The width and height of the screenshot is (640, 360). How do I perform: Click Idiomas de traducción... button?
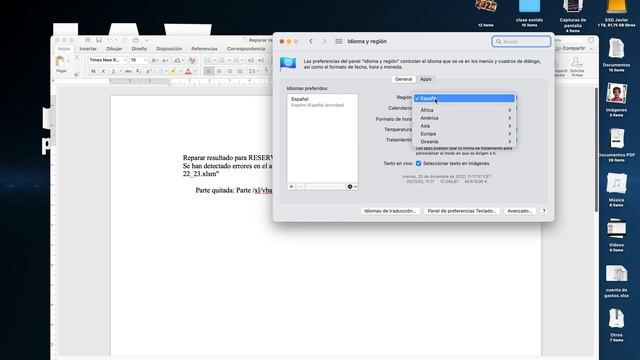point(390,211)
